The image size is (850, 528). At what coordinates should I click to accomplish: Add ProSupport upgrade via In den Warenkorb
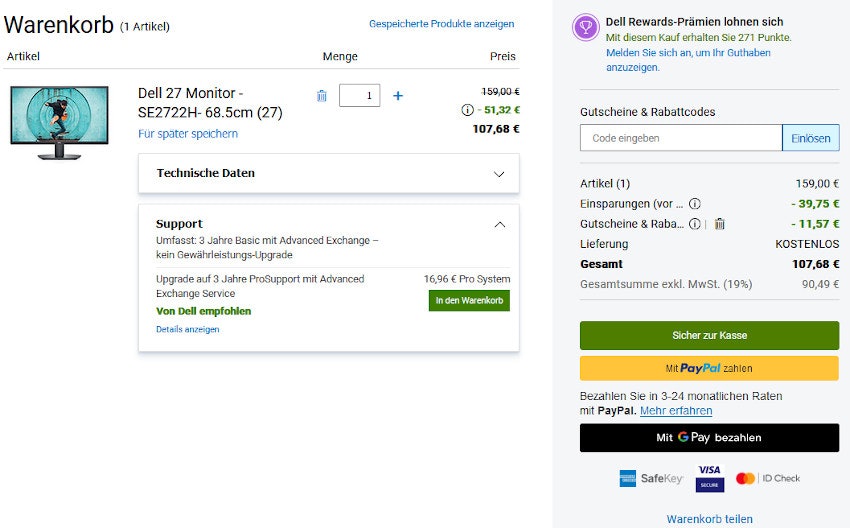(469, 300)
